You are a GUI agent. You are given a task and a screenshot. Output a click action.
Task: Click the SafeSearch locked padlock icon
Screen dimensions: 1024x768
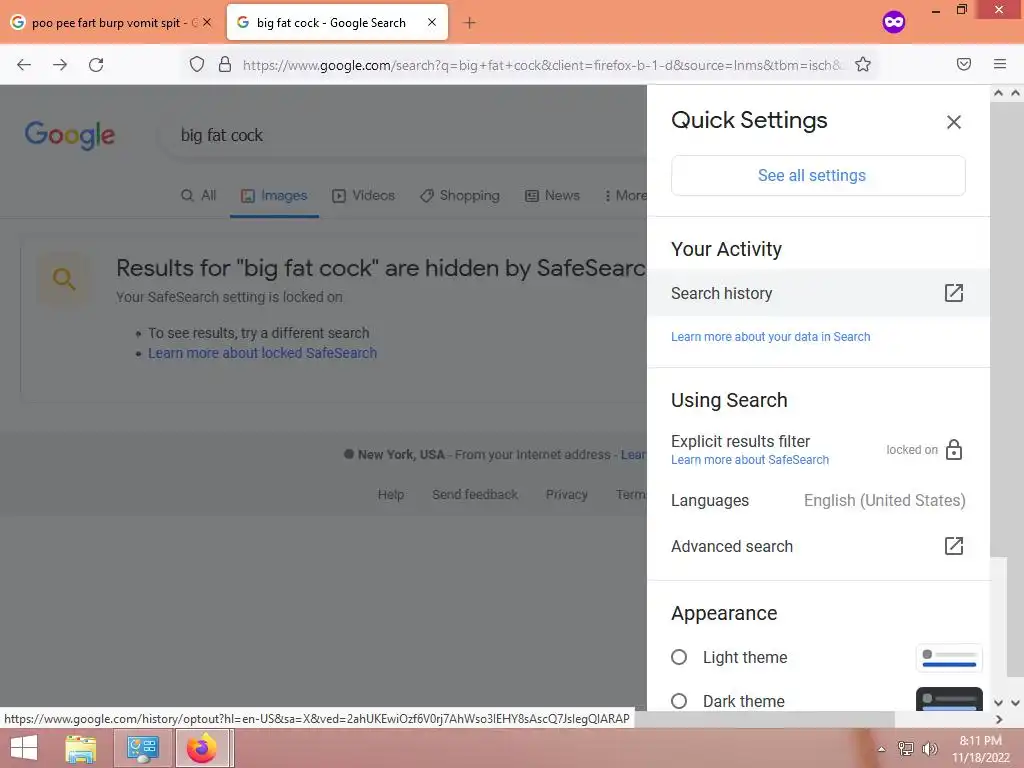[x=953, y=449]
